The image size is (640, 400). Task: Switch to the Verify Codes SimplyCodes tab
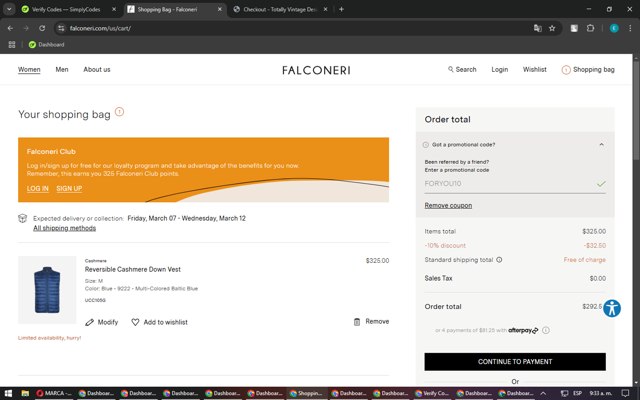coord(65,9)
